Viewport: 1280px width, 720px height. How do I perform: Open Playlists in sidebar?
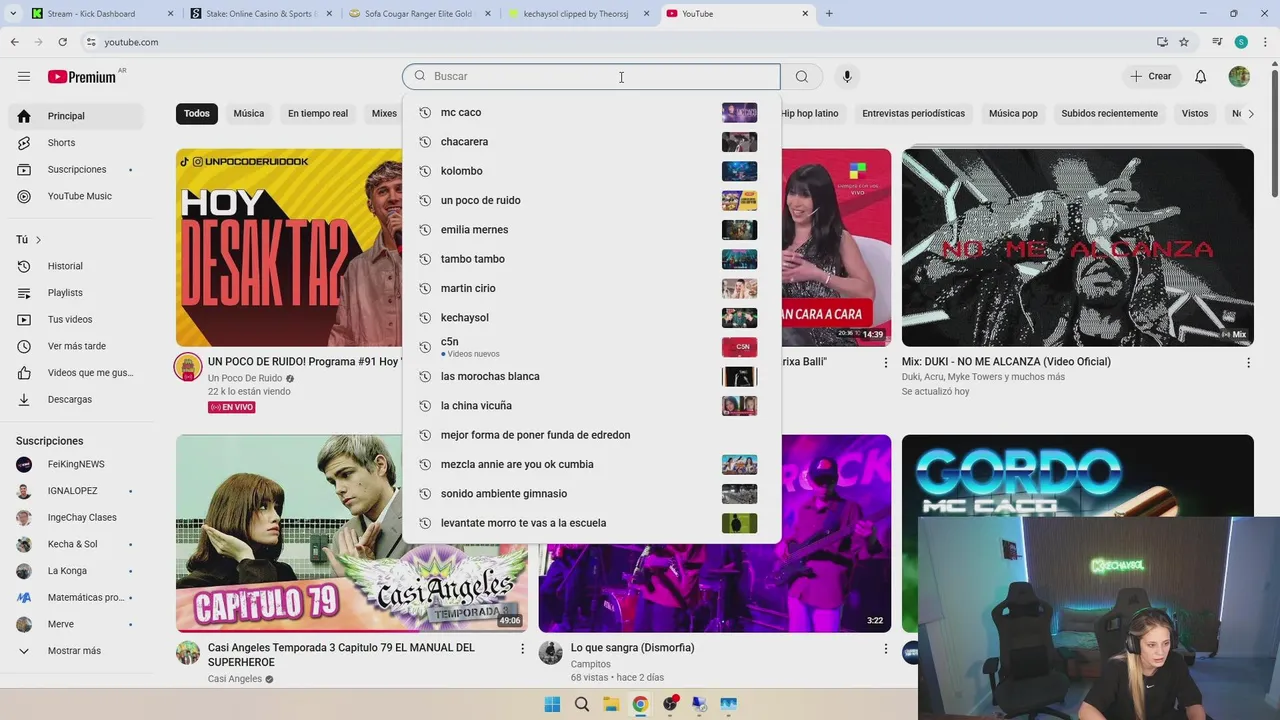pyautogui.click(x=76, y=293)
